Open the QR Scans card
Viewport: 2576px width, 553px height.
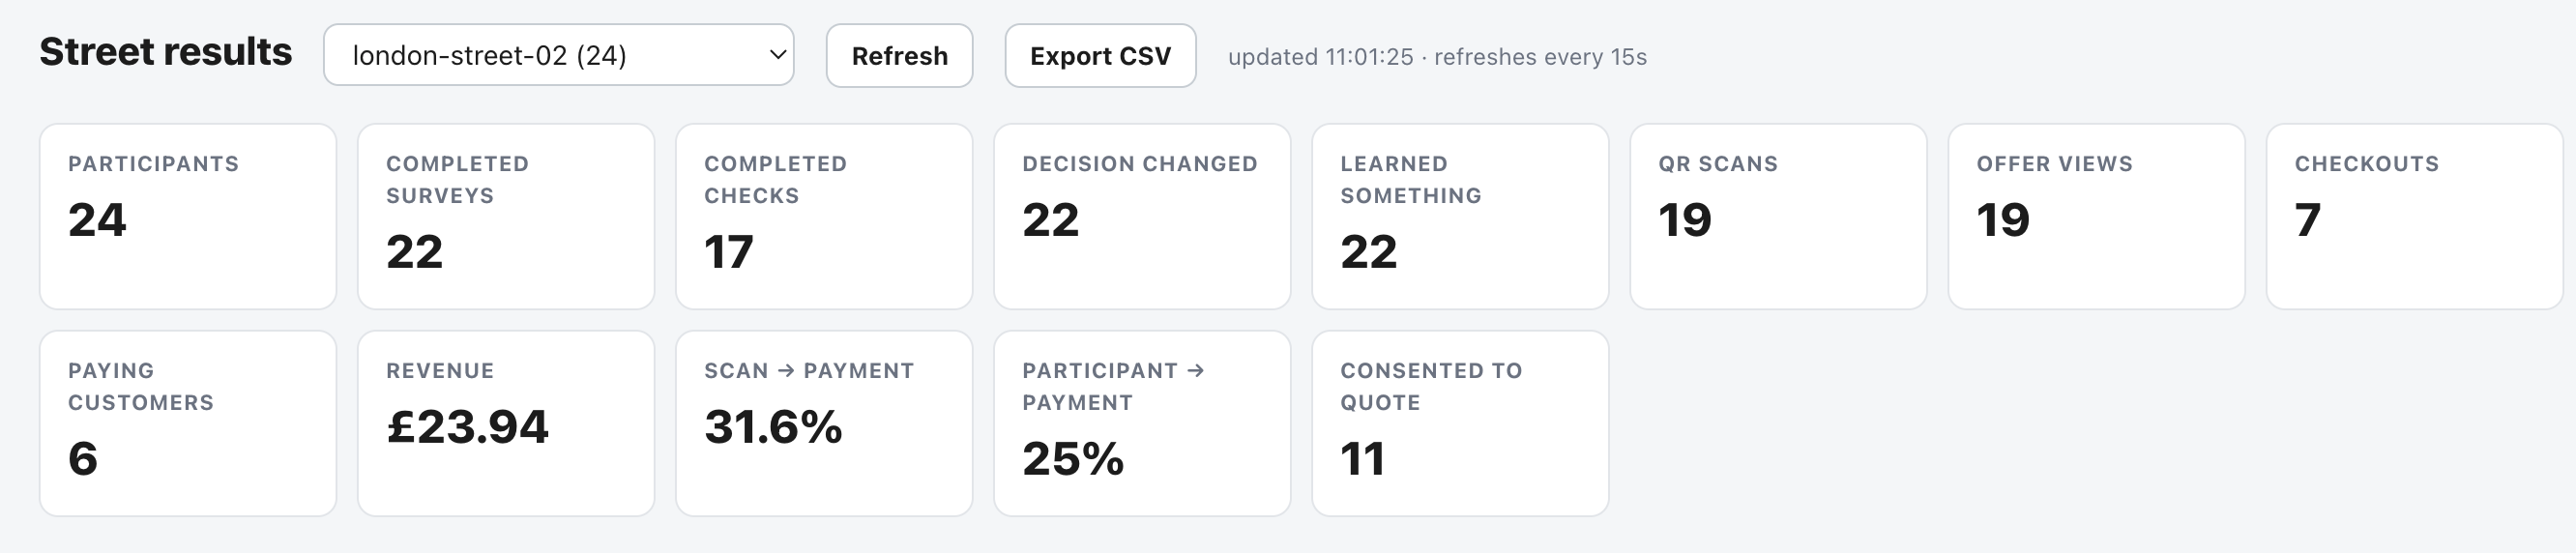click(1778, 216)
